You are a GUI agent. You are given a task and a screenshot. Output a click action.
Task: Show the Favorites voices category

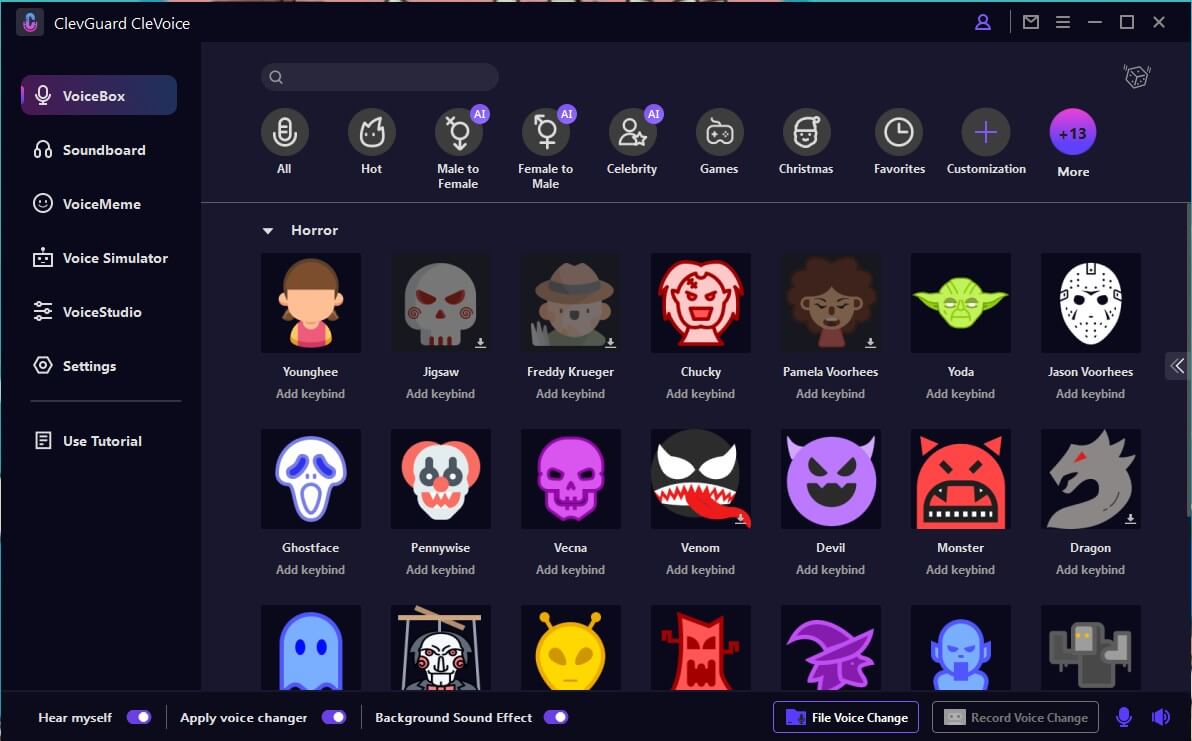[x=899, y=132]
